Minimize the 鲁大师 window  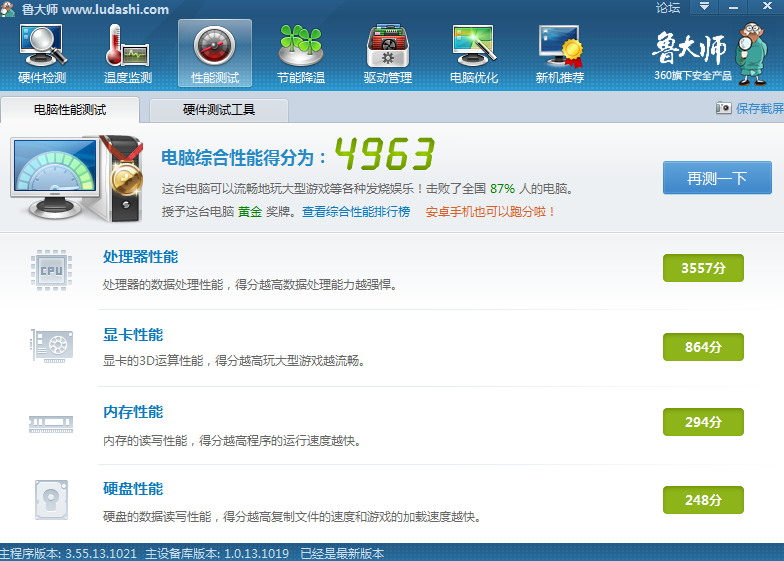[x=734, y=6]
